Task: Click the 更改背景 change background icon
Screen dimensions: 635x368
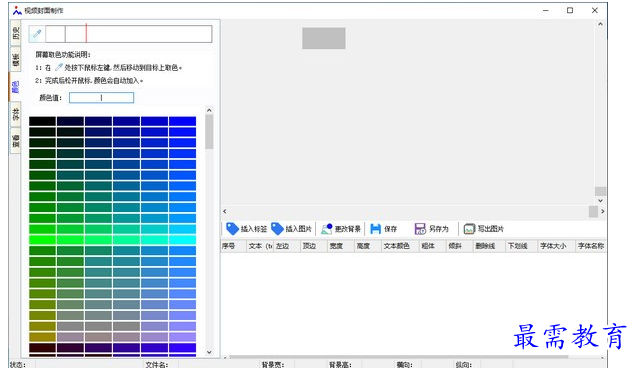Action: pos(327,229)
